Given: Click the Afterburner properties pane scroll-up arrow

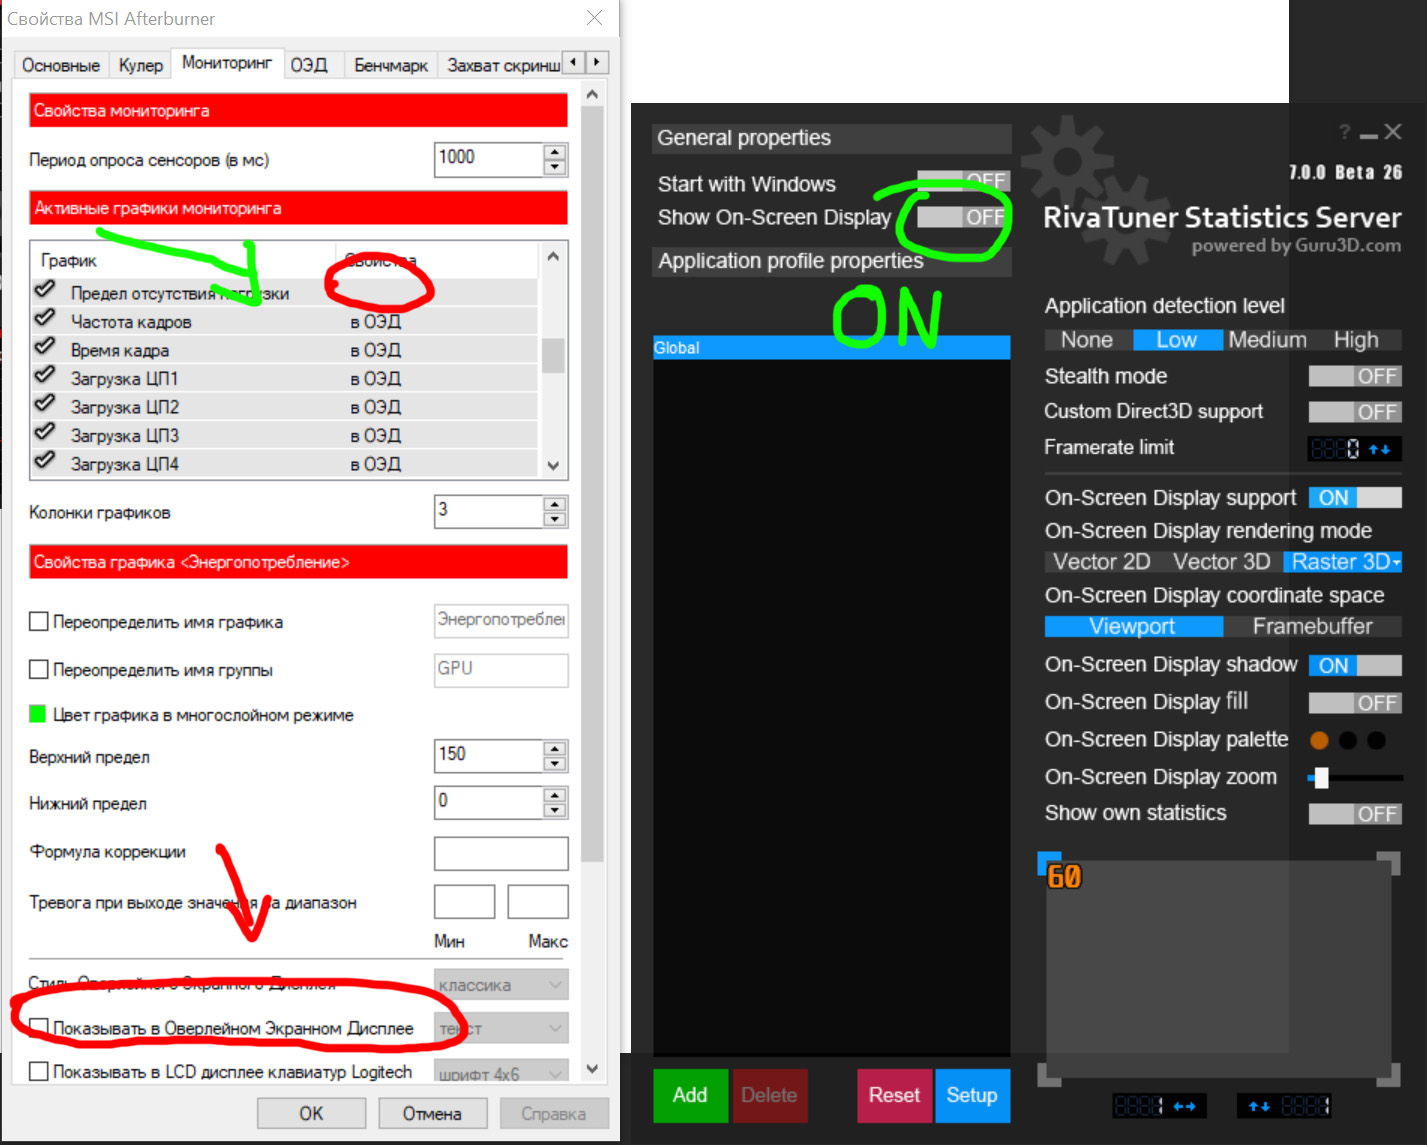Looking at the screenshot, I should pyautogui.click(x=592, y=95).
